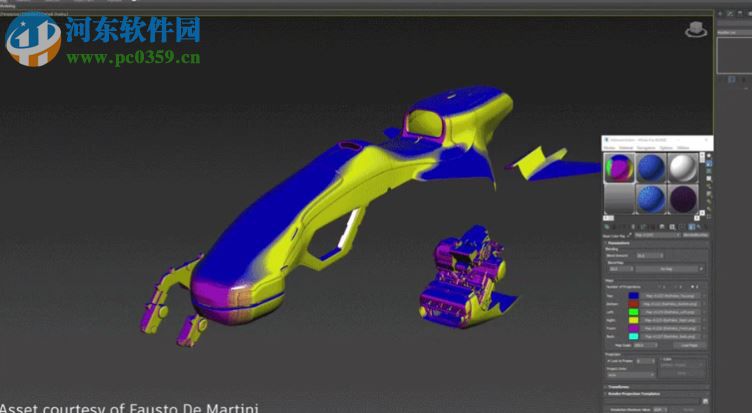Screen dimensions: 752x413
Task: Click the yellow Right color swatch
Action: click(634, 320)
